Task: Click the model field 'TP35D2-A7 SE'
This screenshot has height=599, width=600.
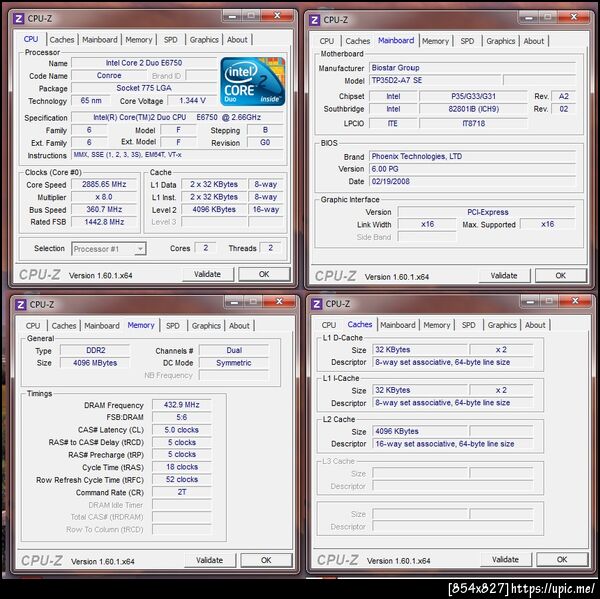Action: pyautogui.click(x=435, y=80)
